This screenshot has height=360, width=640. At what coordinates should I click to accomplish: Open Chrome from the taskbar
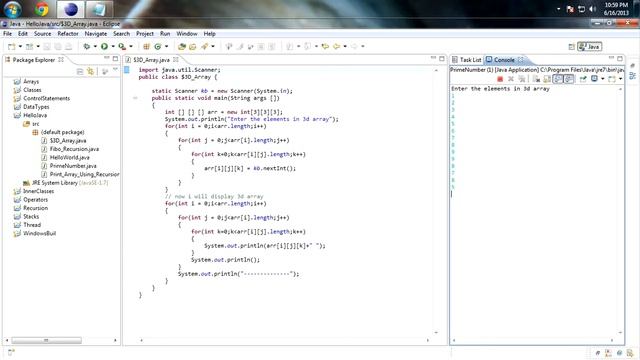42,9
